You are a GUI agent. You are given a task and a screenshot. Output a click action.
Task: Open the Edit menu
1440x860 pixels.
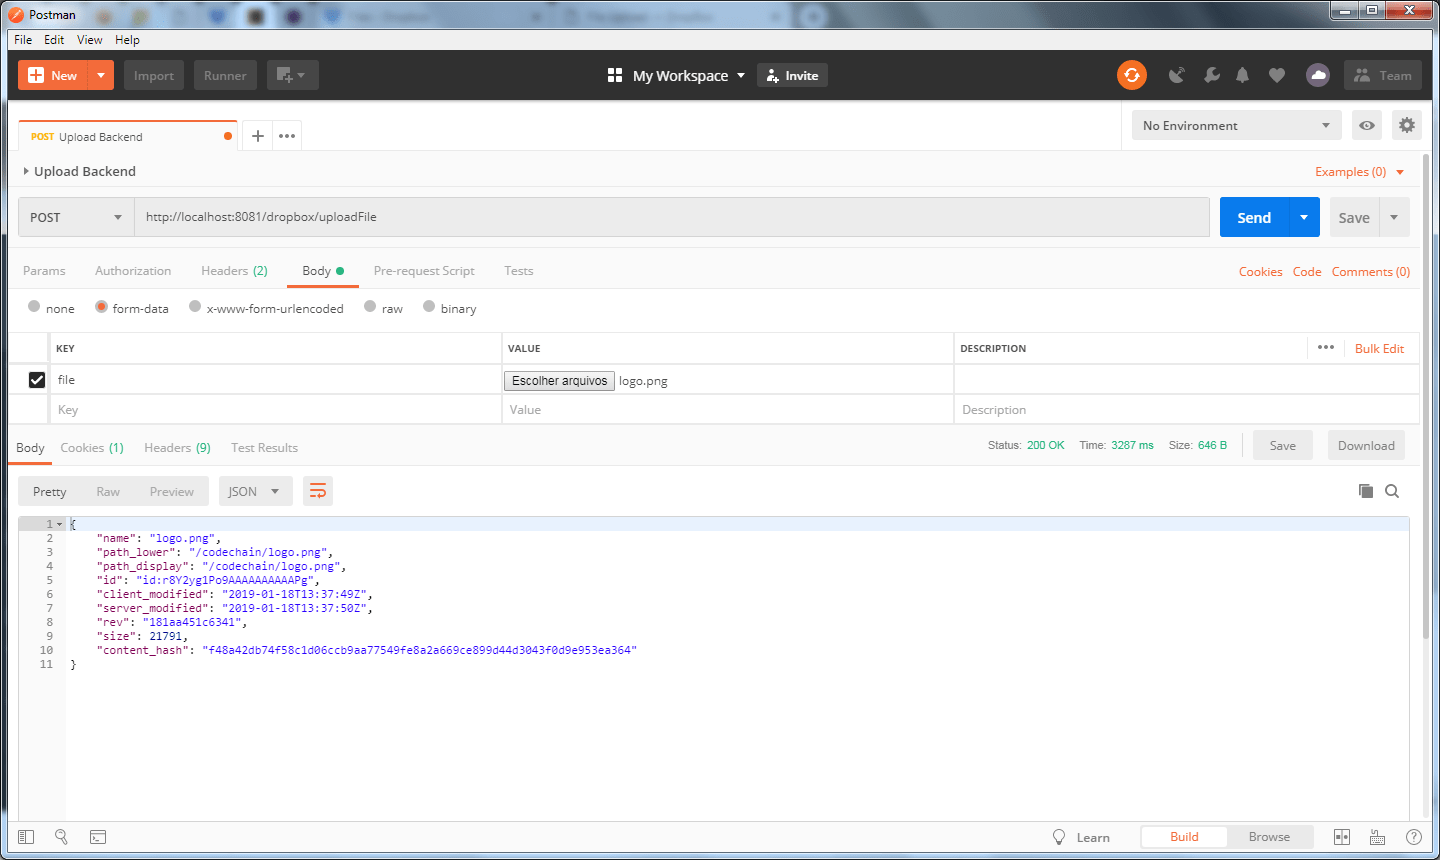pos(54,40)
